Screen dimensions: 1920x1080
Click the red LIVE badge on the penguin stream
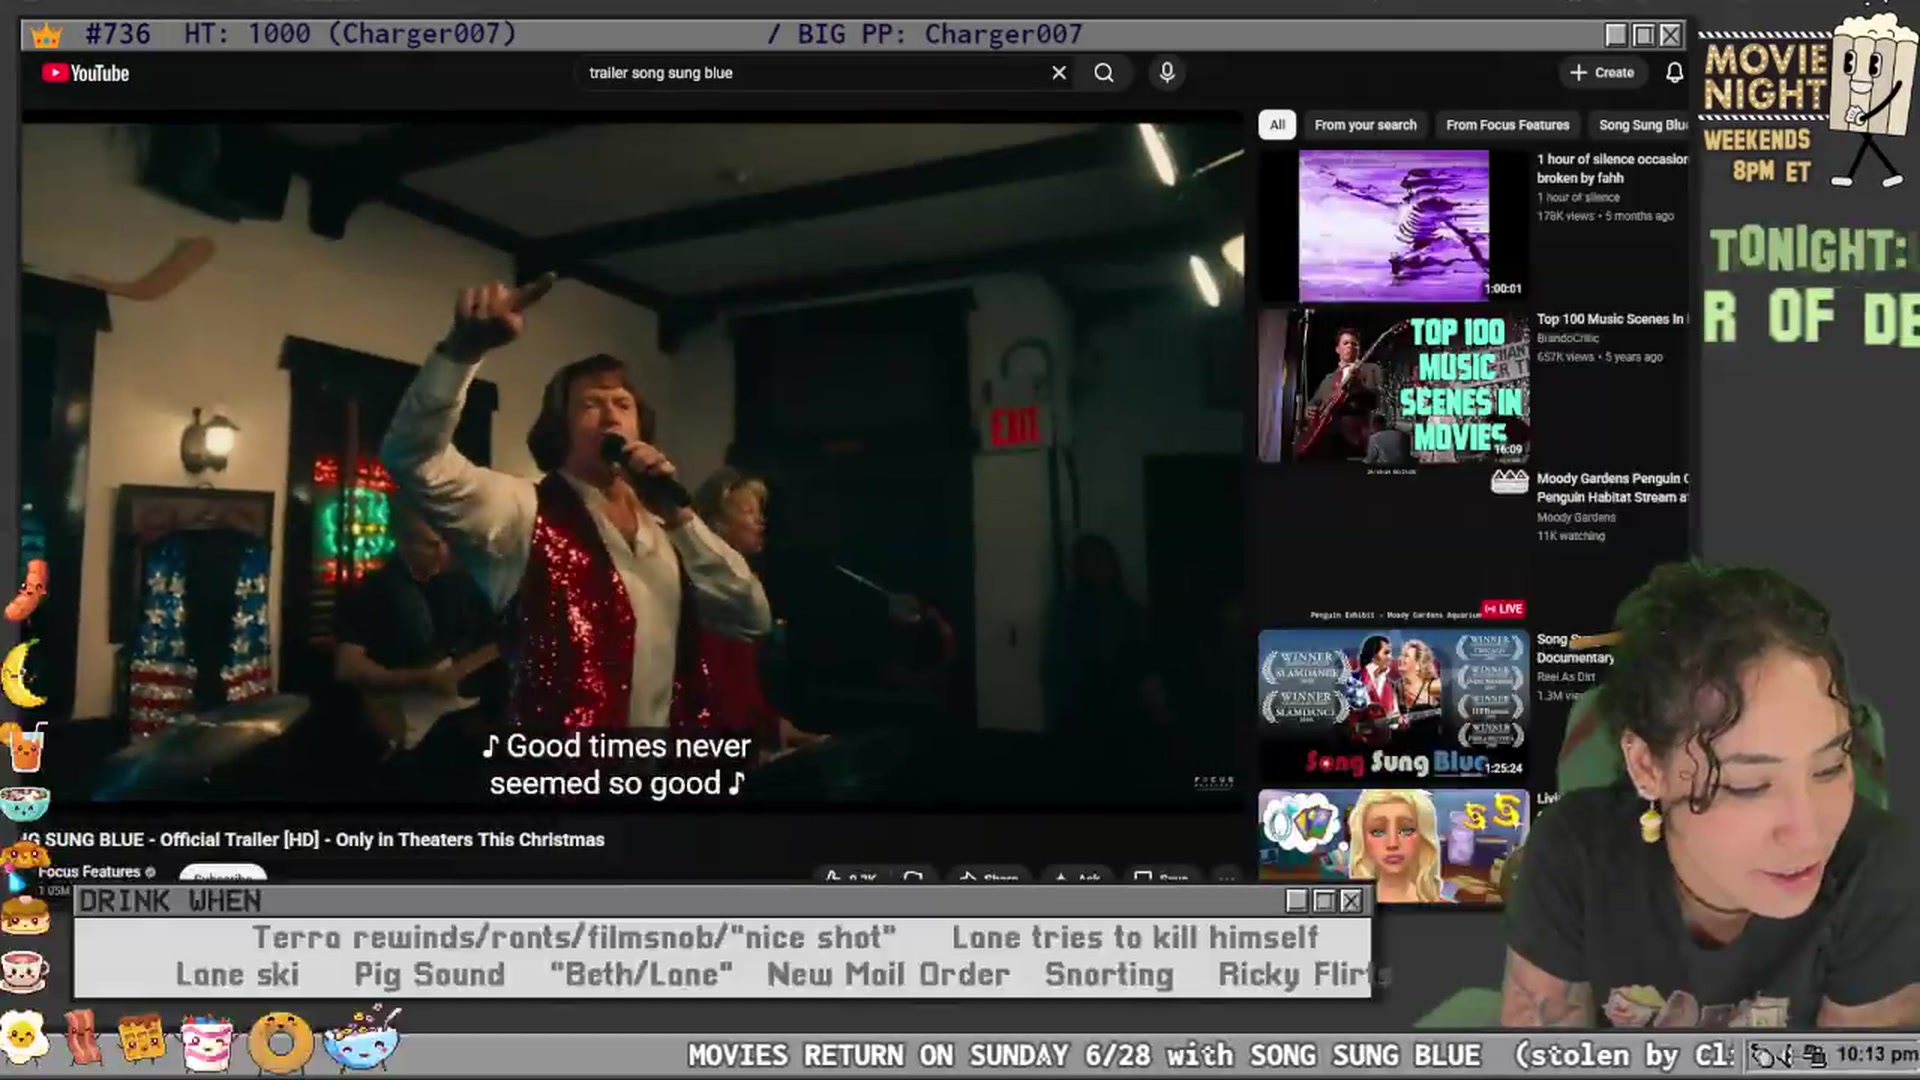[1504, 608]
